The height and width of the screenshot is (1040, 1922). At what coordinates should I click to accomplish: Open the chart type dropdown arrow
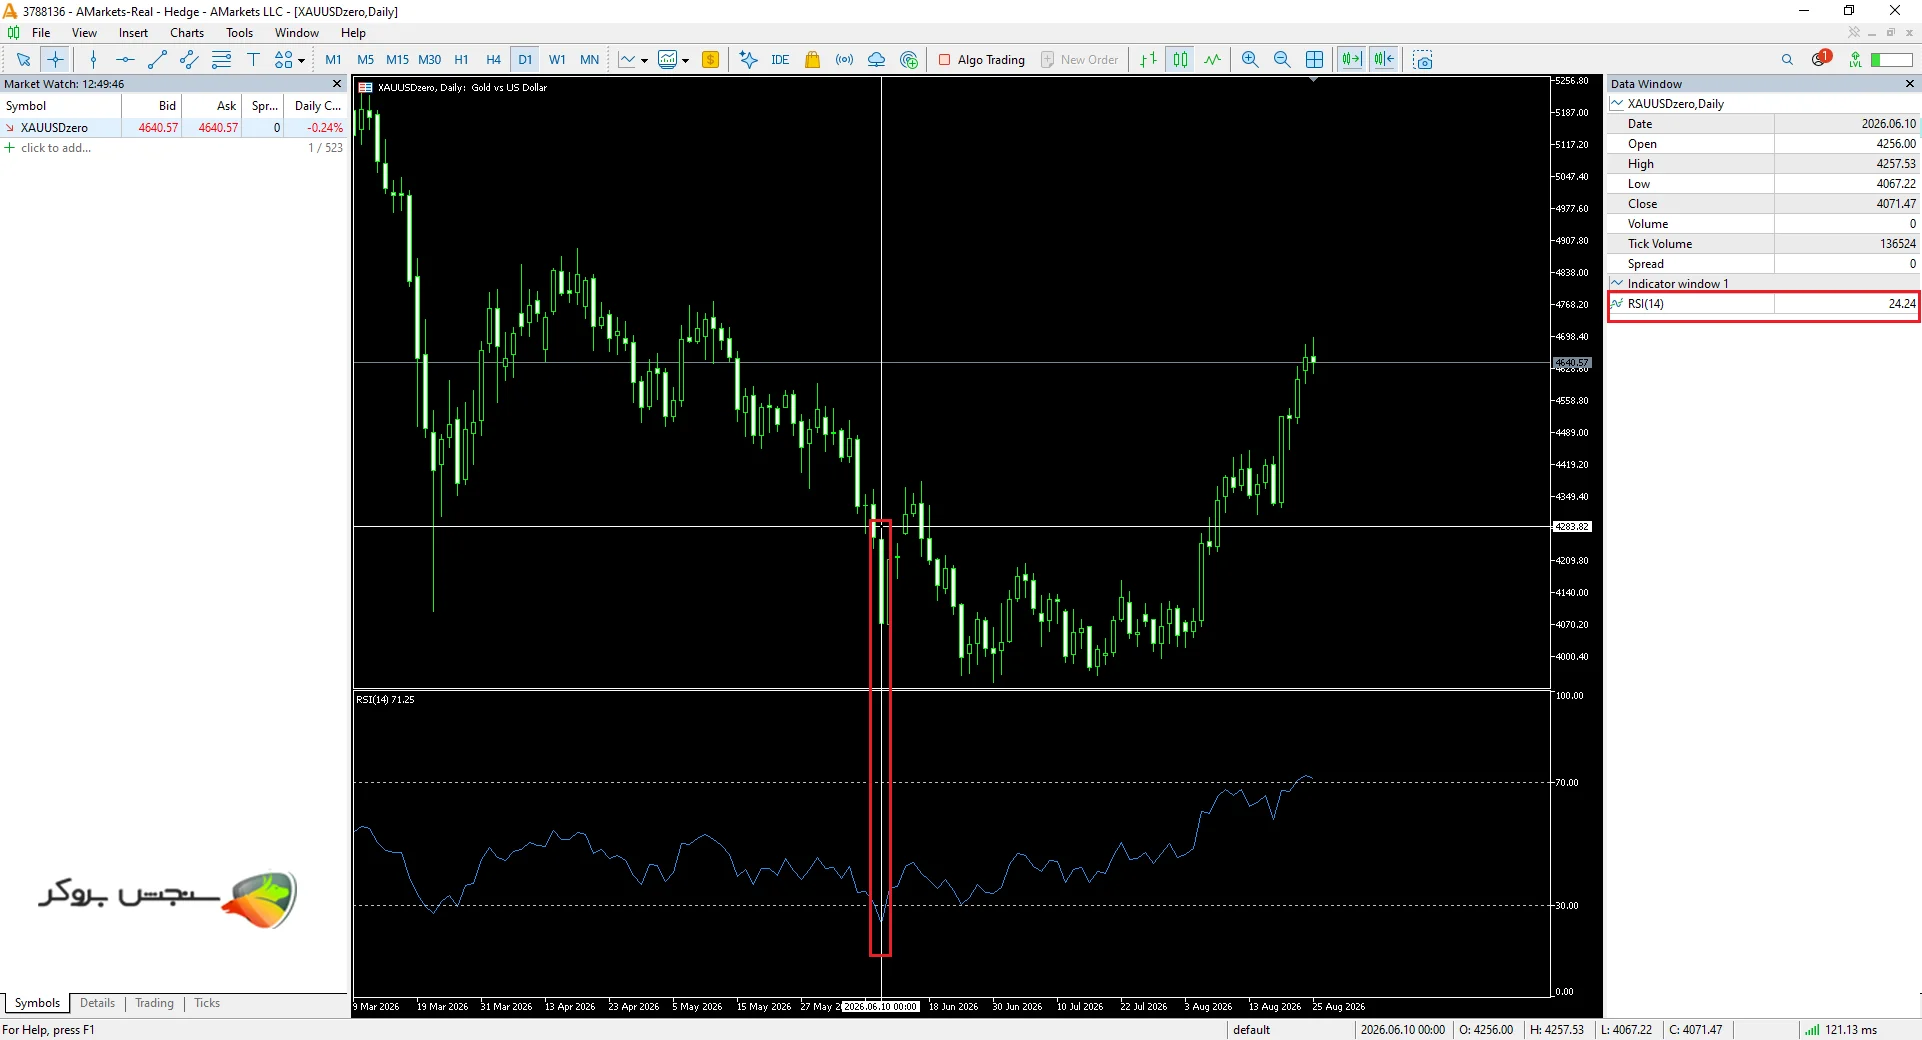[x=644, y=61]
